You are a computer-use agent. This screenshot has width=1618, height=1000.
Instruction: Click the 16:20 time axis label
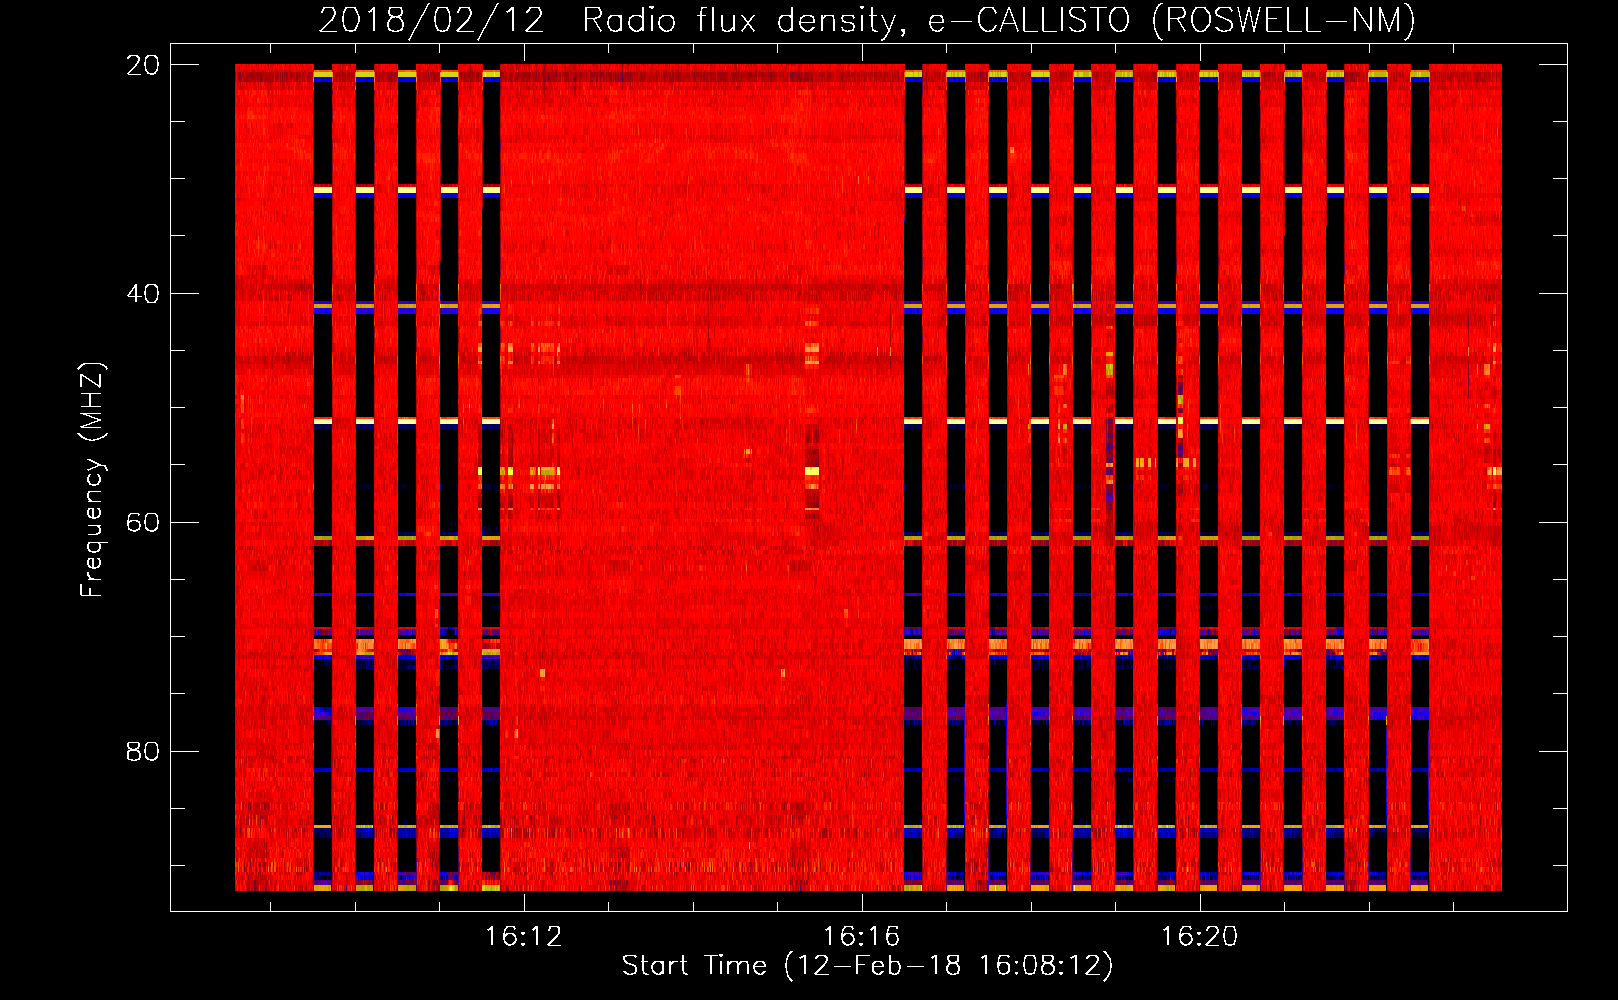1199,937
